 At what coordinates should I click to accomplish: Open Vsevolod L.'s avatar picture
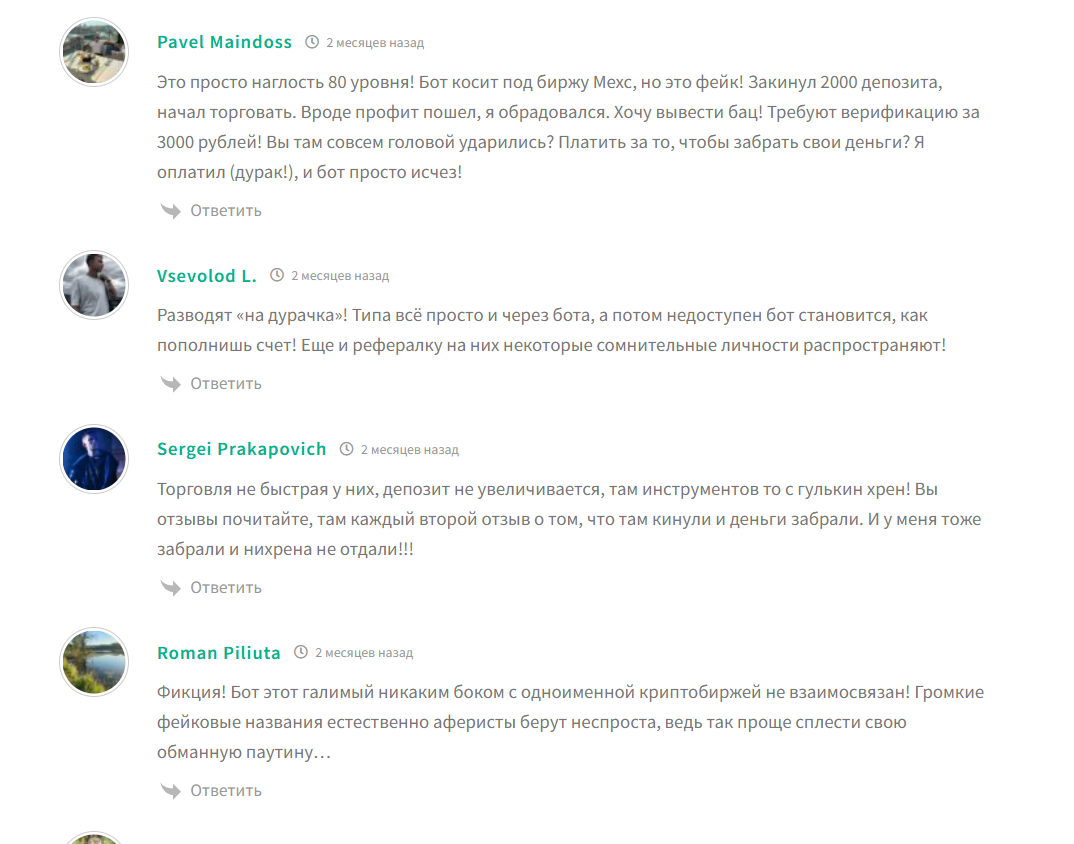pyautogui.click(x=94, y=285)
